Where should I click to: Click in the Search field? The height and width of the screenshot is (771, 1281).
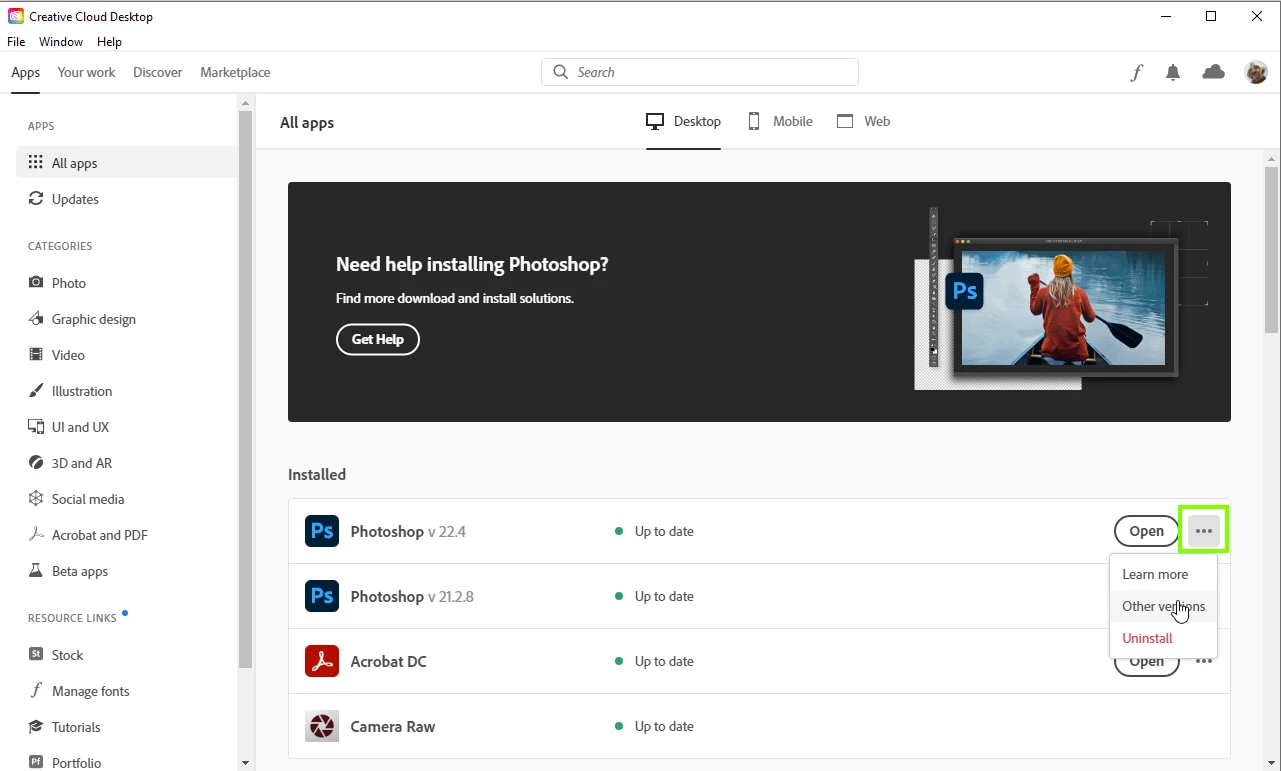point(700,72)
